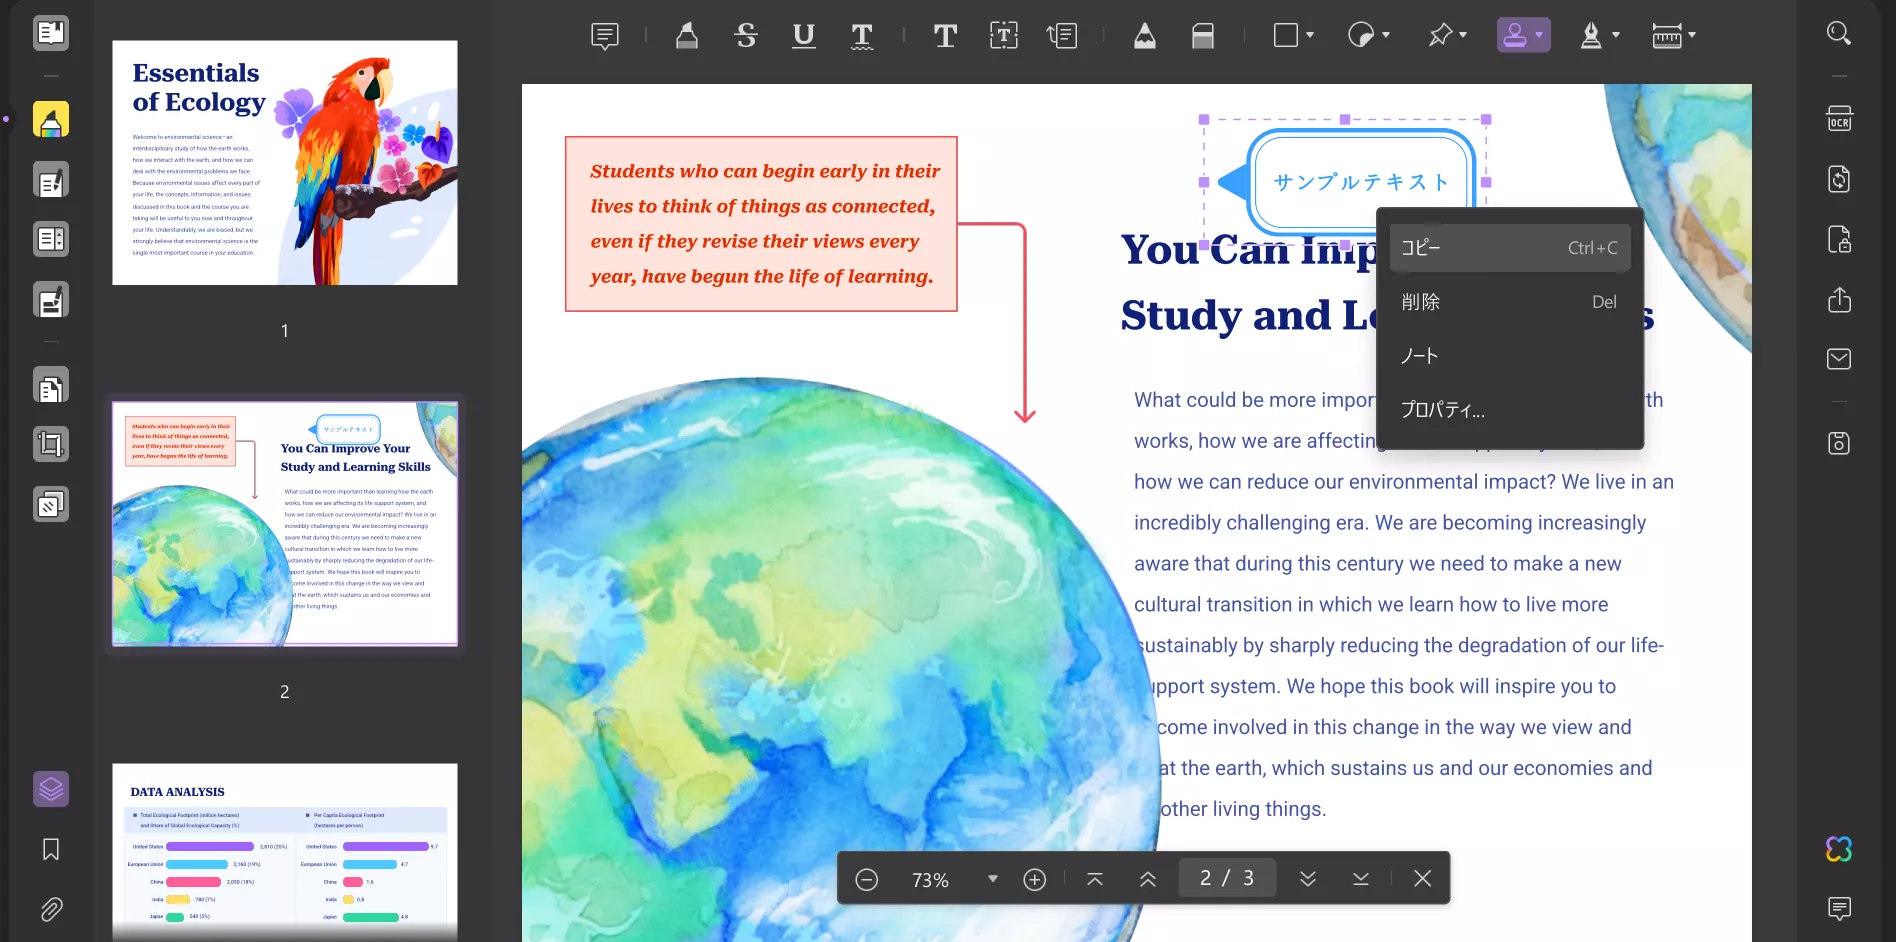1896x942 pixels.
Task: Select the pencil drawing tool
Action: [x=1145, y=36]
